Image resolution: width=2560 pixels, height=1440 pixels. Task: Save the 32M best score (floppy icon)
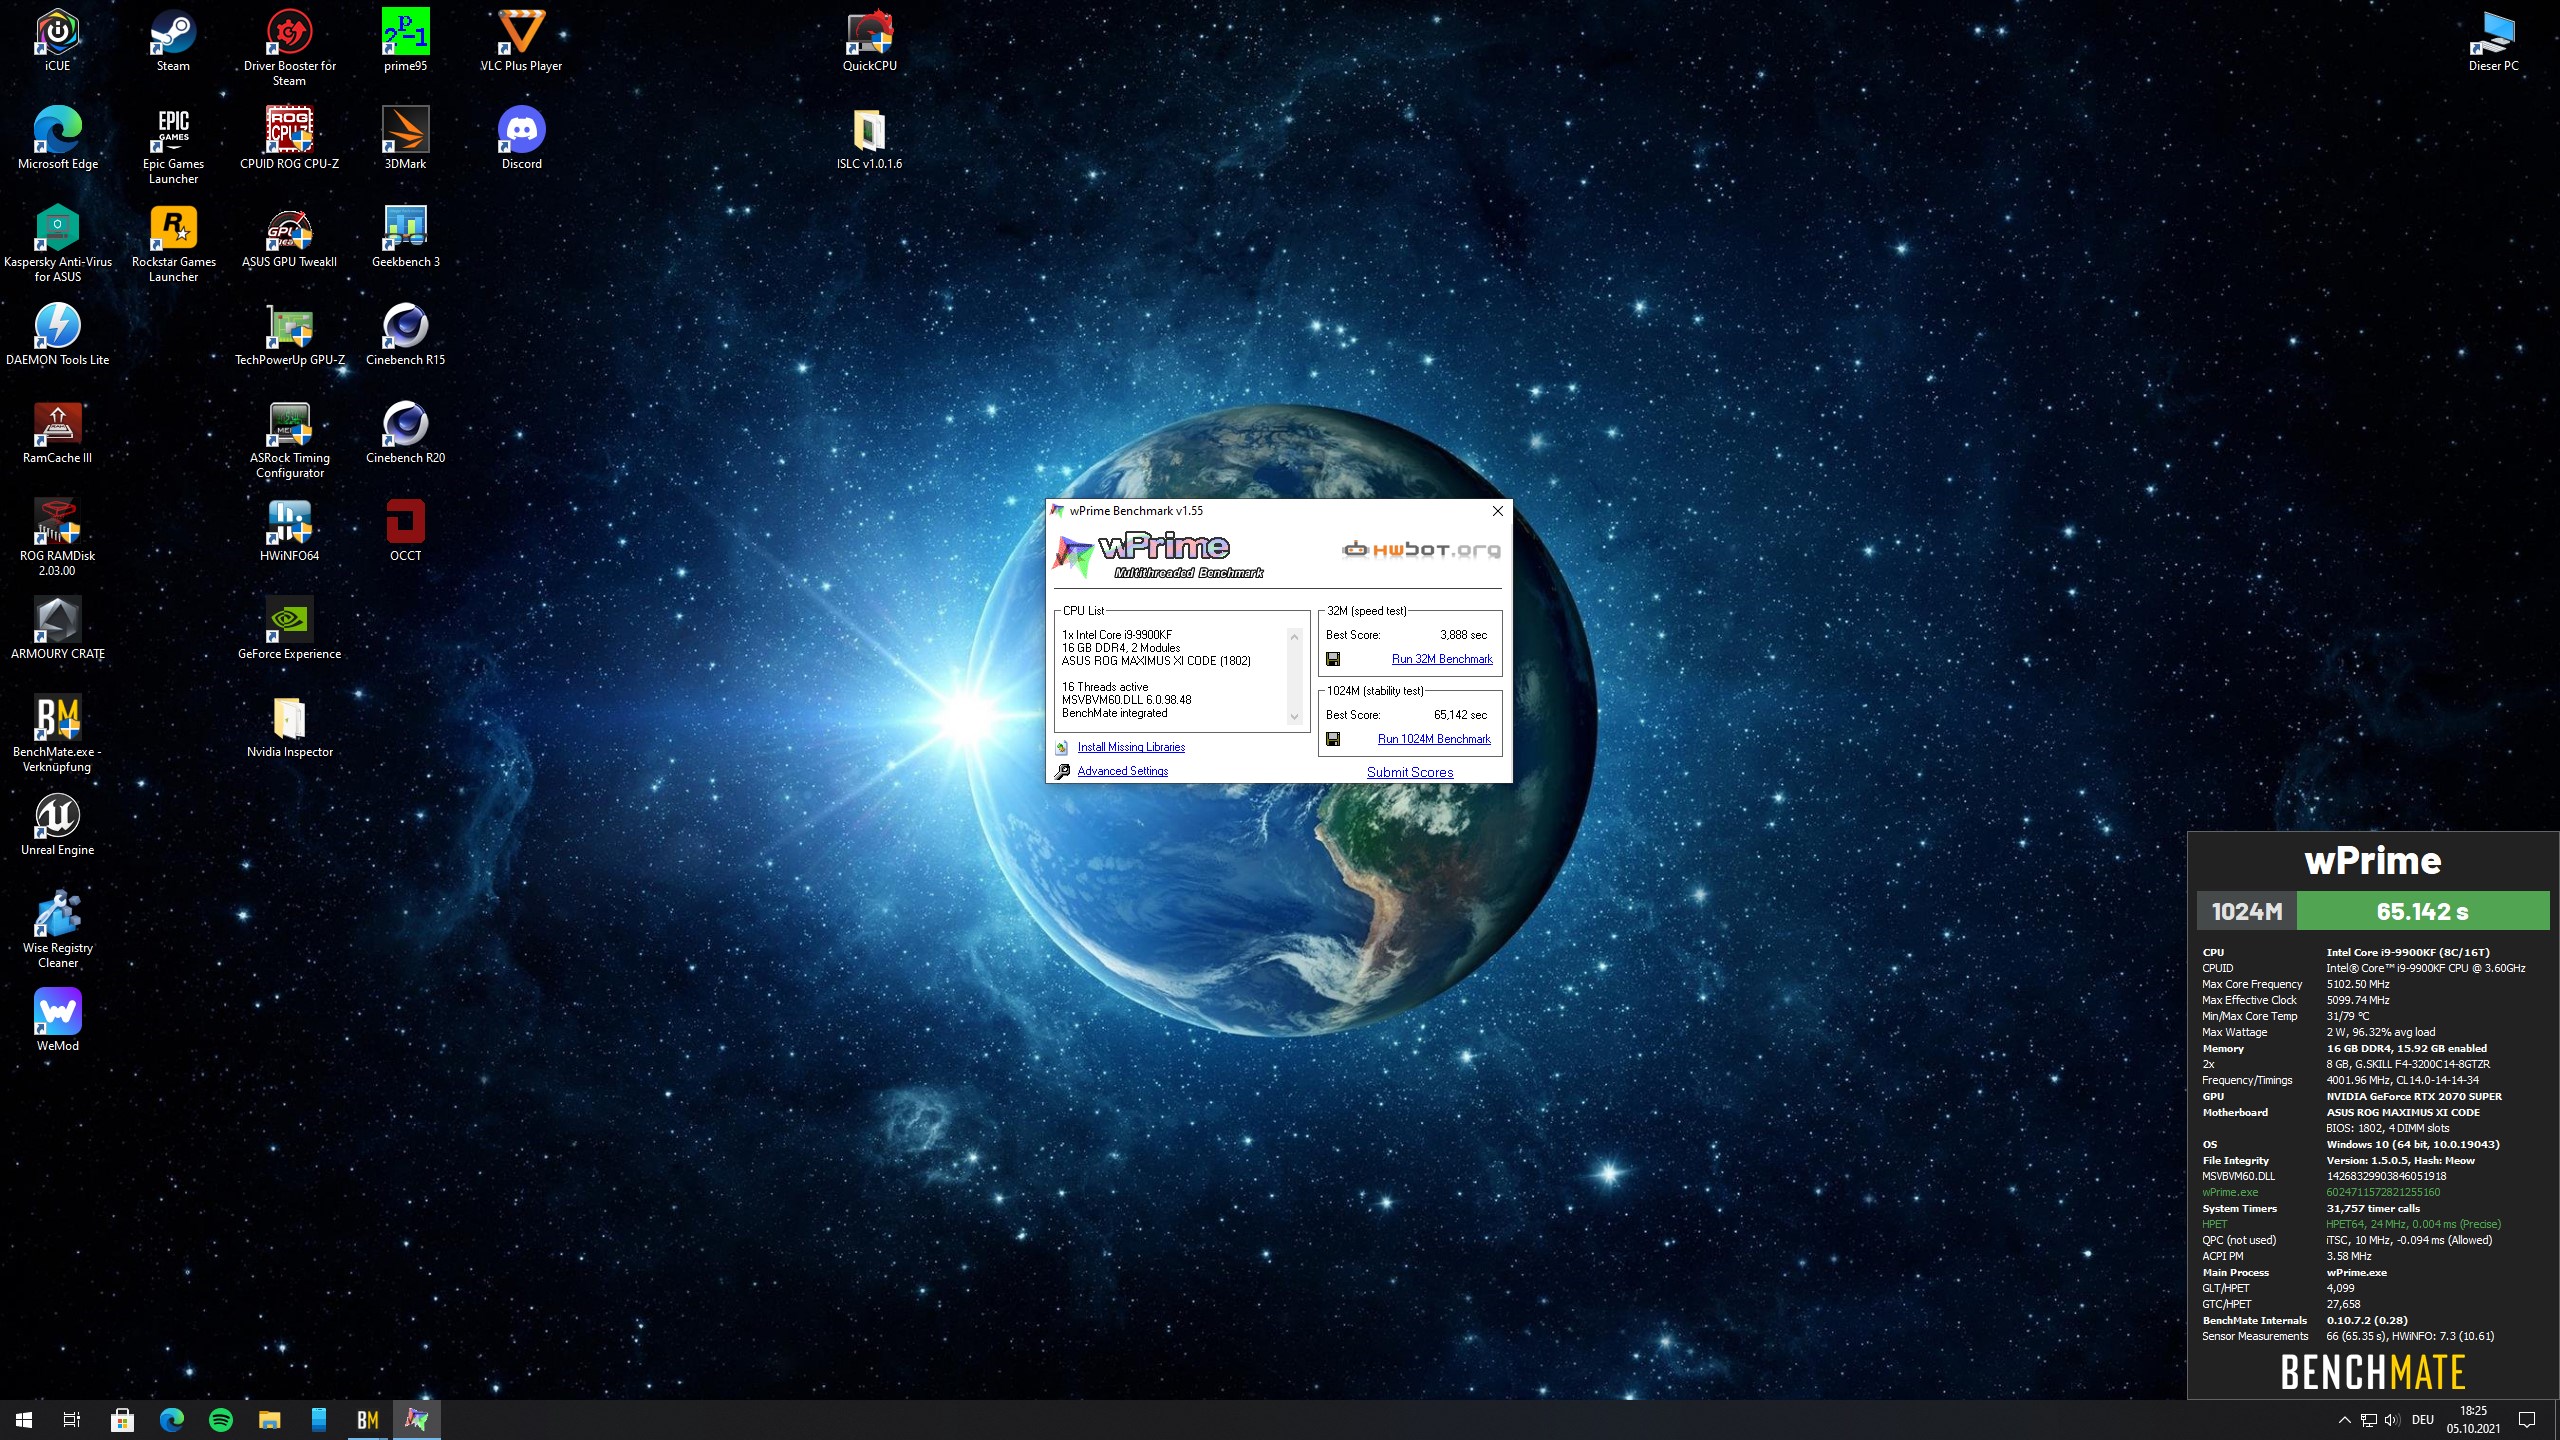click(x=1332, y=659)
